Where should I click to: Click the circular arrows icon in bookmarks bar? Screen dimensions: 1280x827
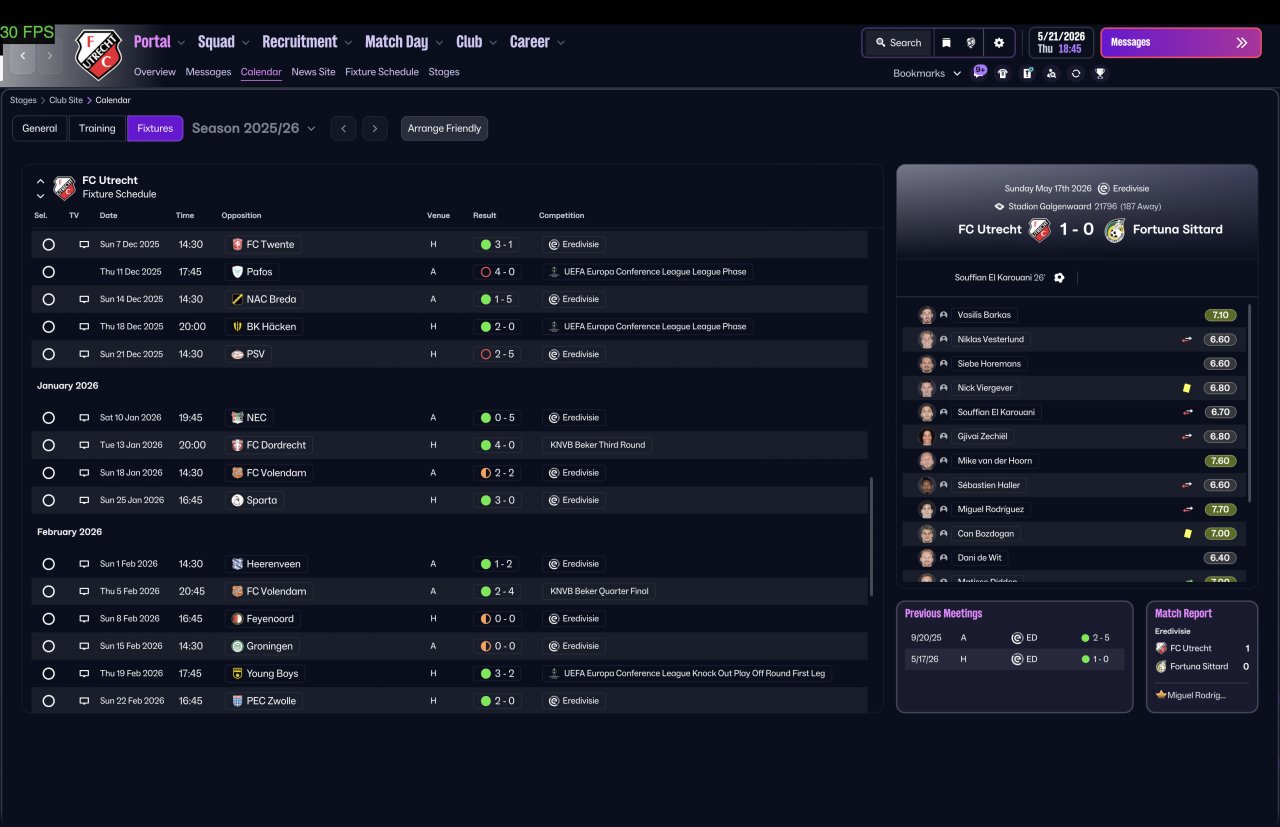click(1076, 73)
